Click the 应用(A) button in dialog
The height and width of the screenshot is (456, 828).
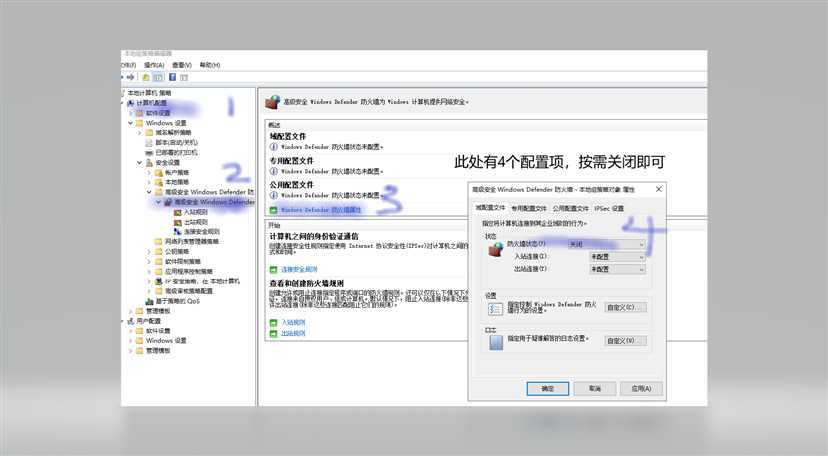pyautogui.click(x=641, y=388)
